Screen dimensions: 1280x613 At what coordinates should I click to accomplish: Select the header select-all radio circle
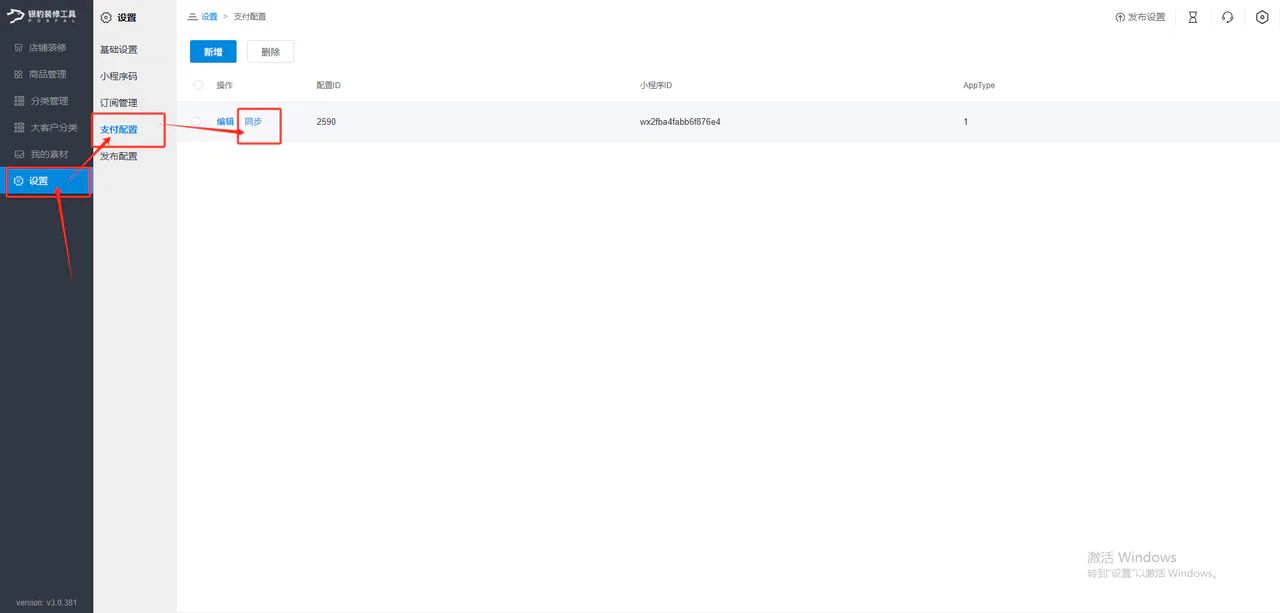pyautogui.click(x=198, y=85)
